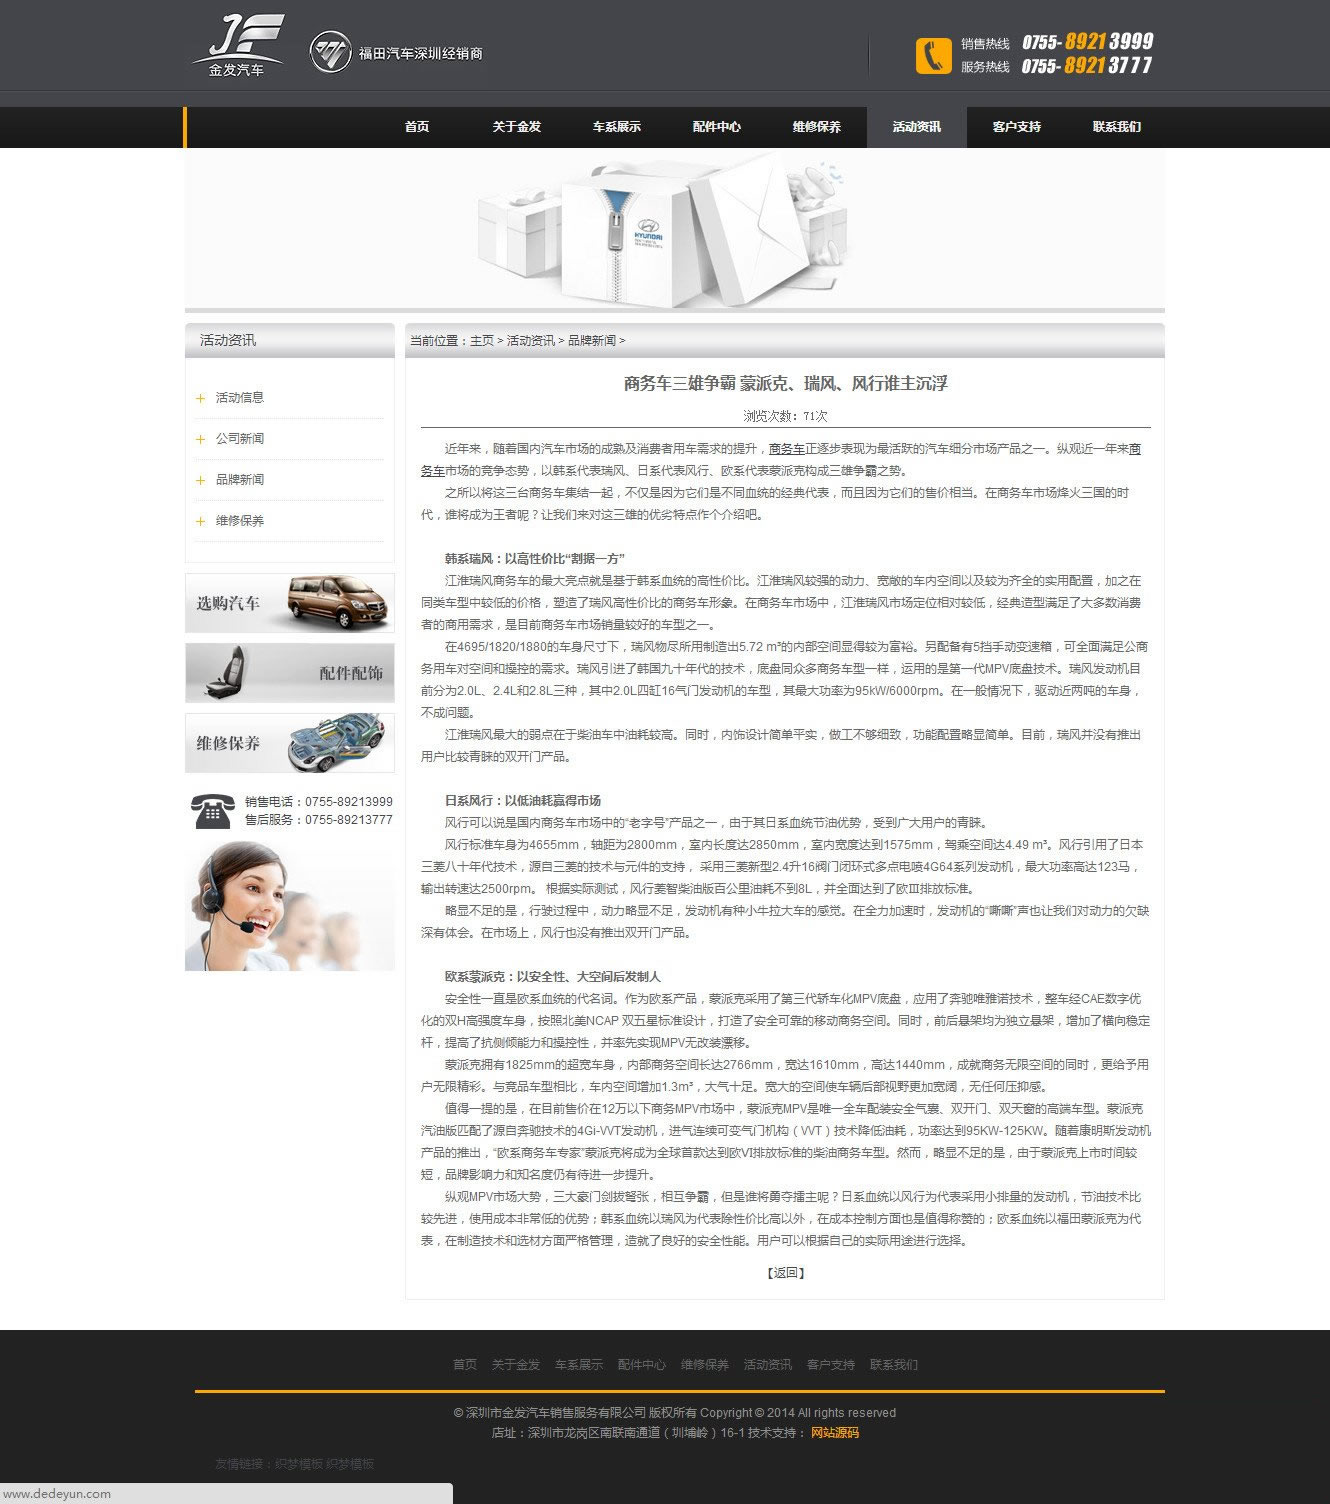Click the gift box hero banner

pyautogui.click(x=675, y=230)
